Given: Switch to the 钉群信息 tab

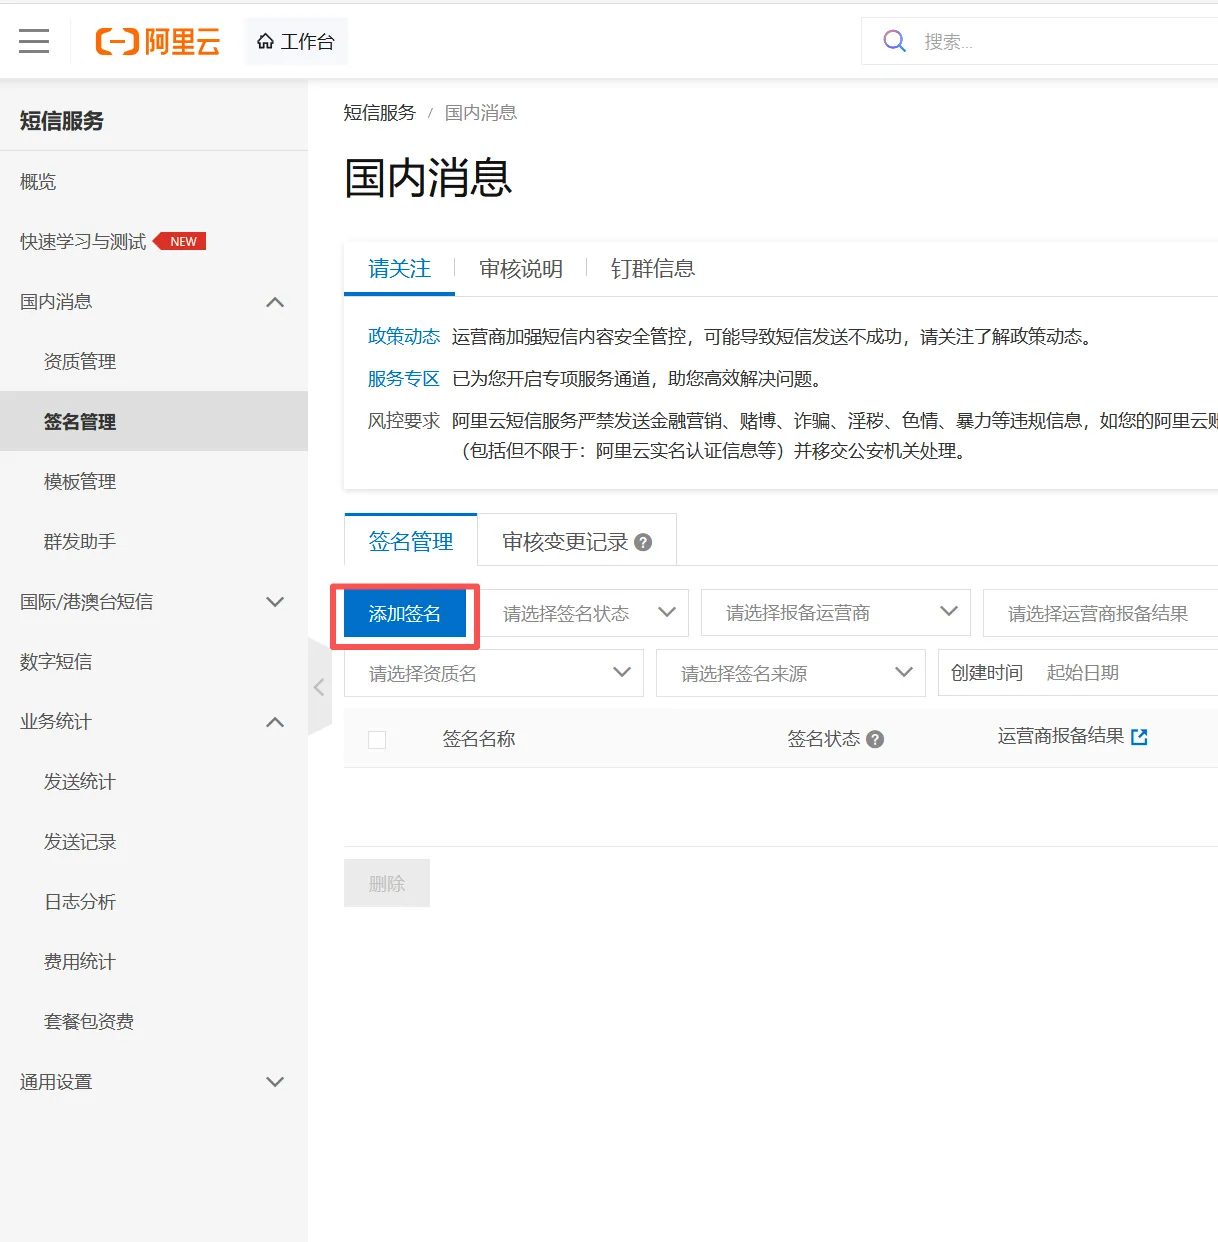Looking at the screenshot, I should point(653,269).
